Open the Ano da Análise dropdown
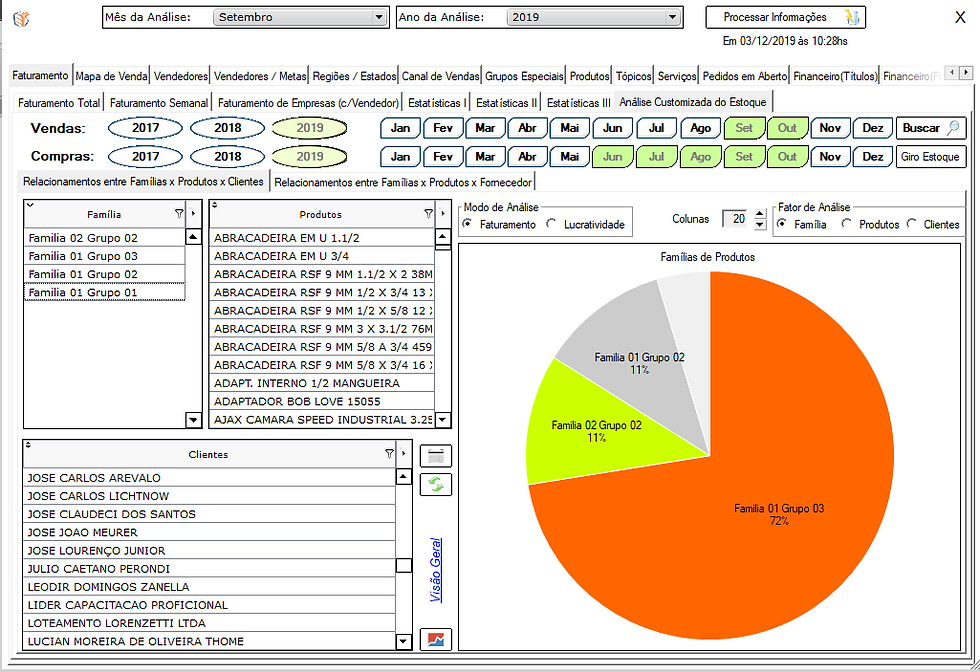The image size is (980, 672). (672, 18)
